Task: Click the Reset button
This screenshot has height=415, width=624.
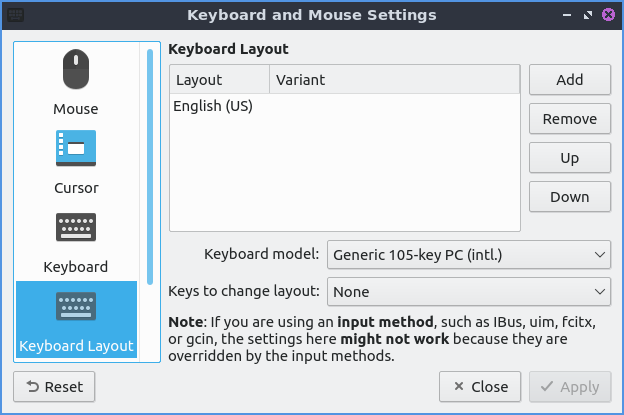Action: pyautogui.click(x=53, y=387)
